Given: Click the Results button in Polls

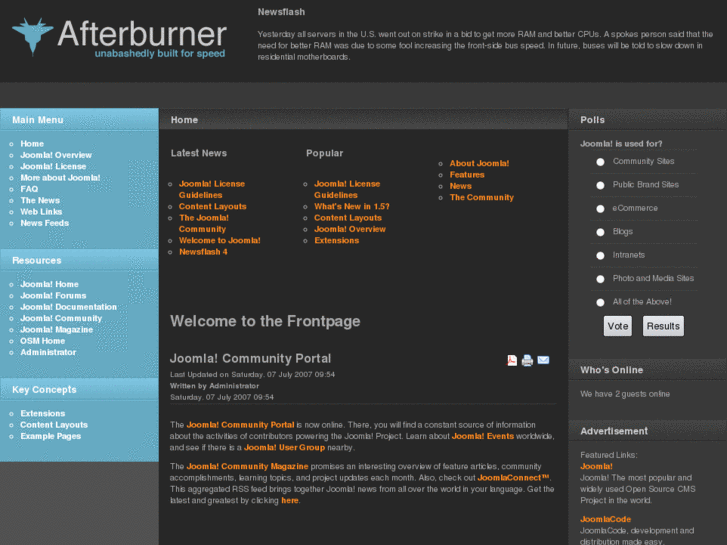Looking at the screenshot, I should [663, 326].
